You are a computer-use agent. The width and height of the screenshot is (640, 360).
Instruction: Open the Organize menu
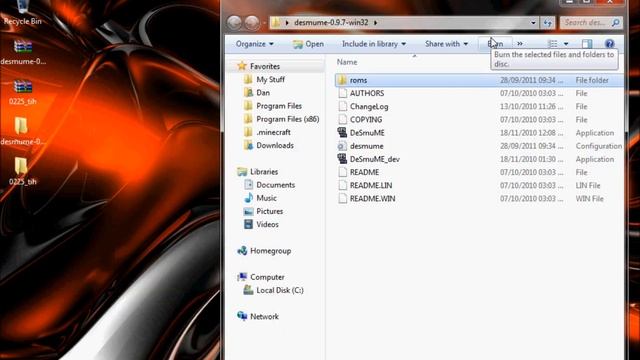255,44
